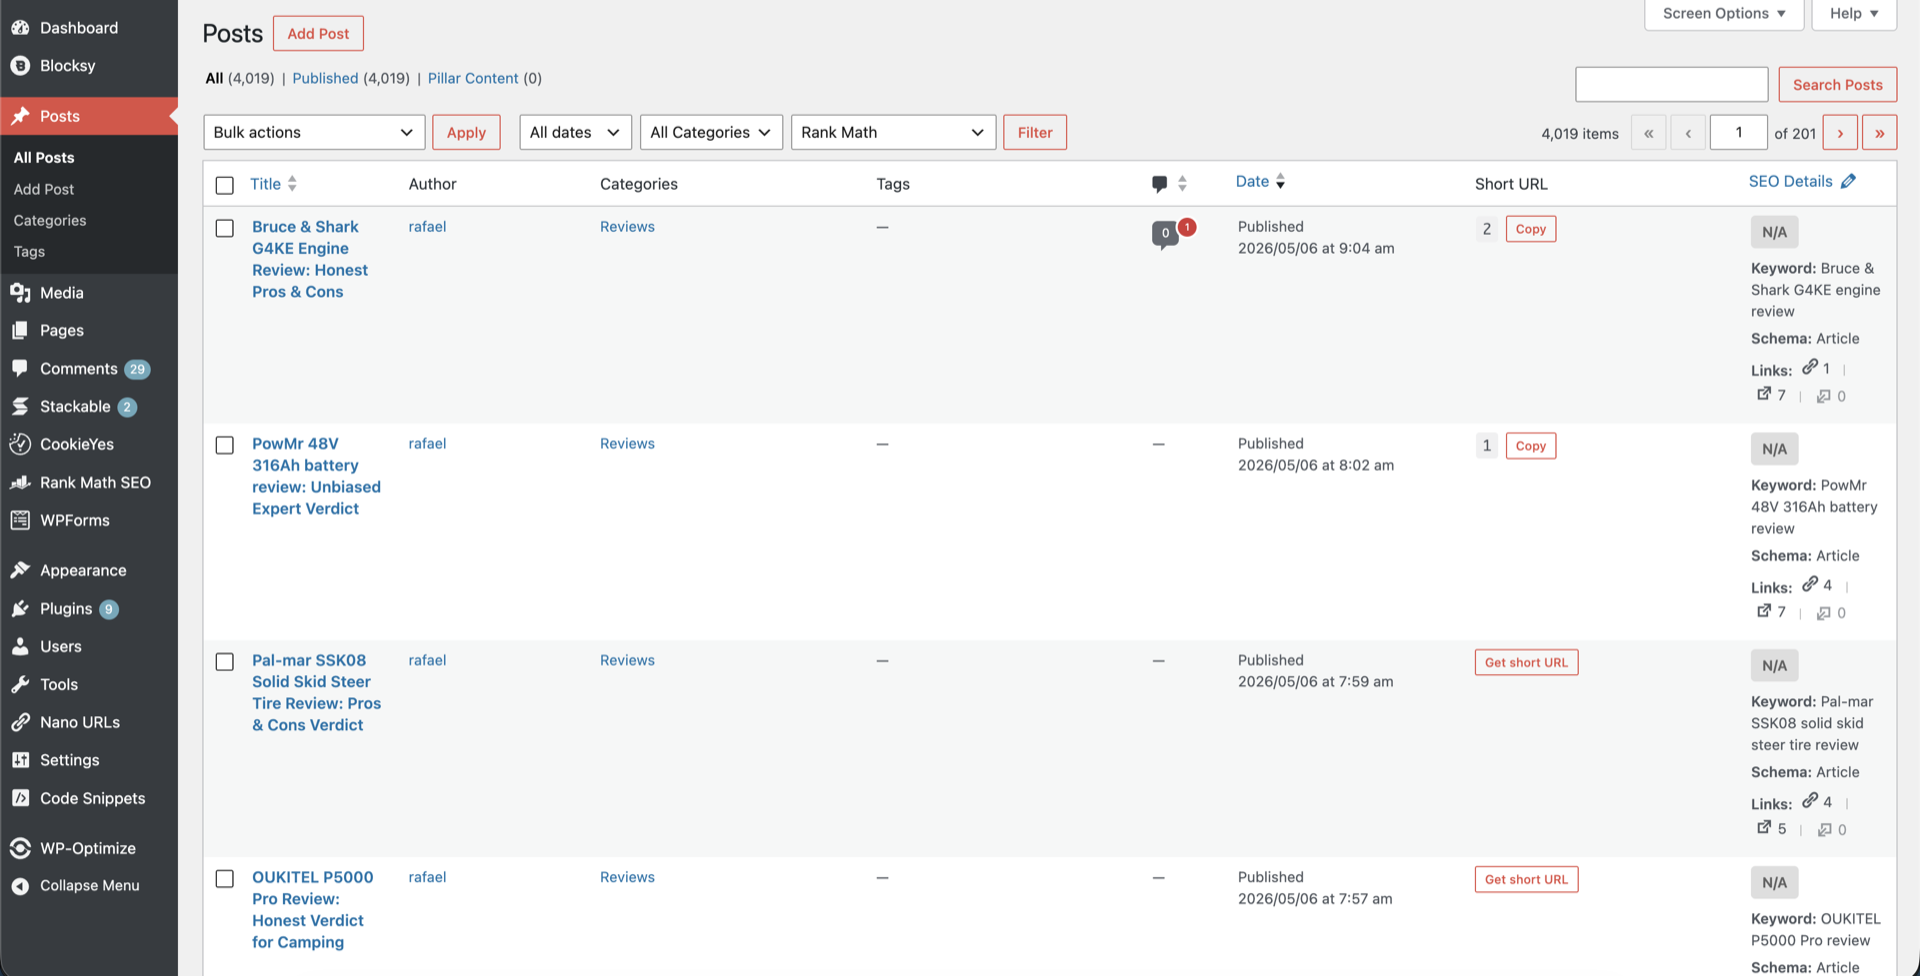Viewport: 1920px width, 976px height.
Task: Tick the OUKITEL P5000 Pro post checkbox
Action: (225, 879)
